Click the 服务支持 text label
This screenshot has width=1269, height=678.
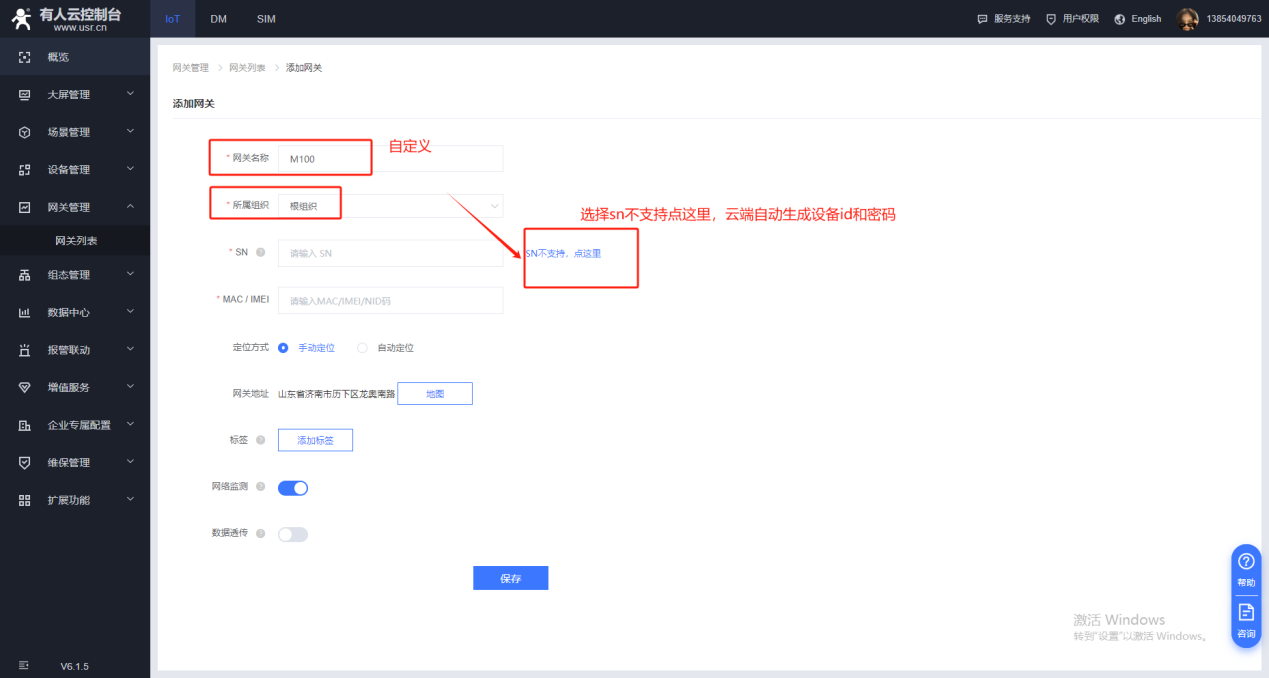[x=1012, y=19]
